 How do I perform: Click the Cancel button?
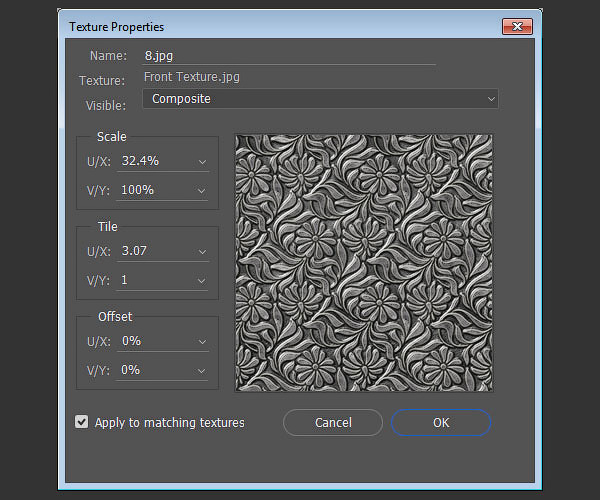click(333, 423)
